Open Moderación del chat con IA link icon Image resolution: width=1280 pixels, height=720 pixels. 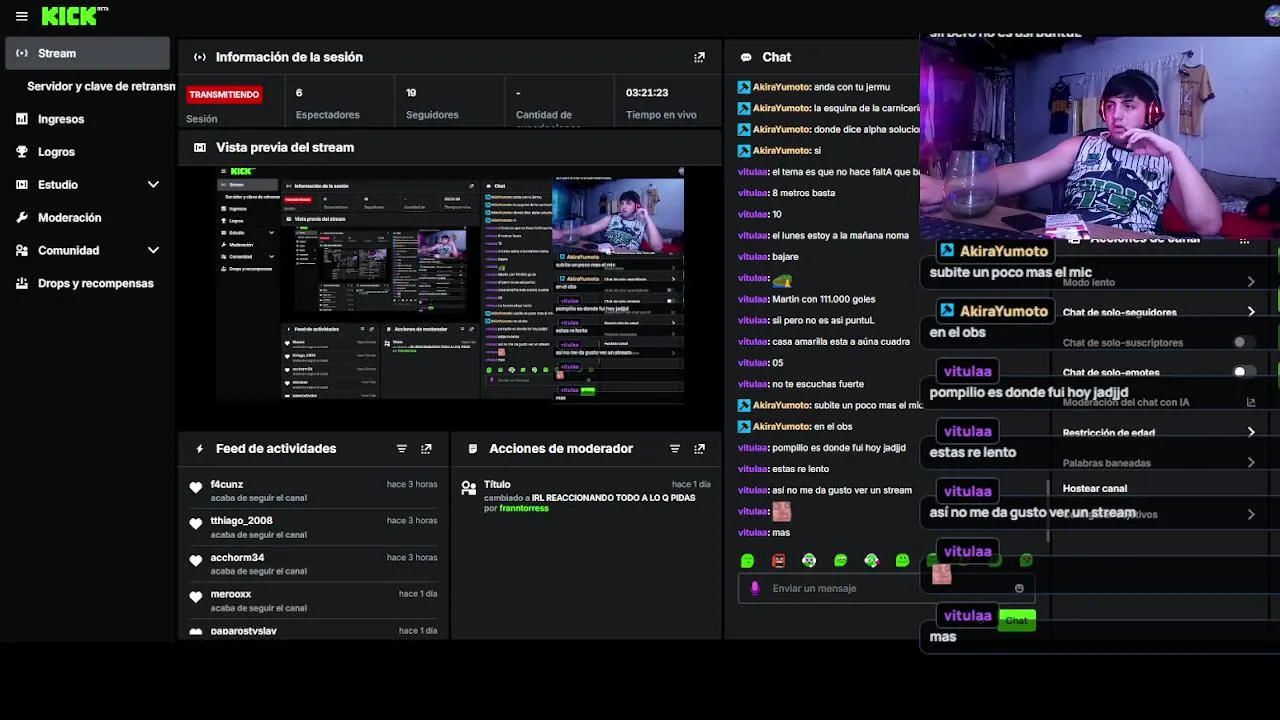click(1251, 402)
